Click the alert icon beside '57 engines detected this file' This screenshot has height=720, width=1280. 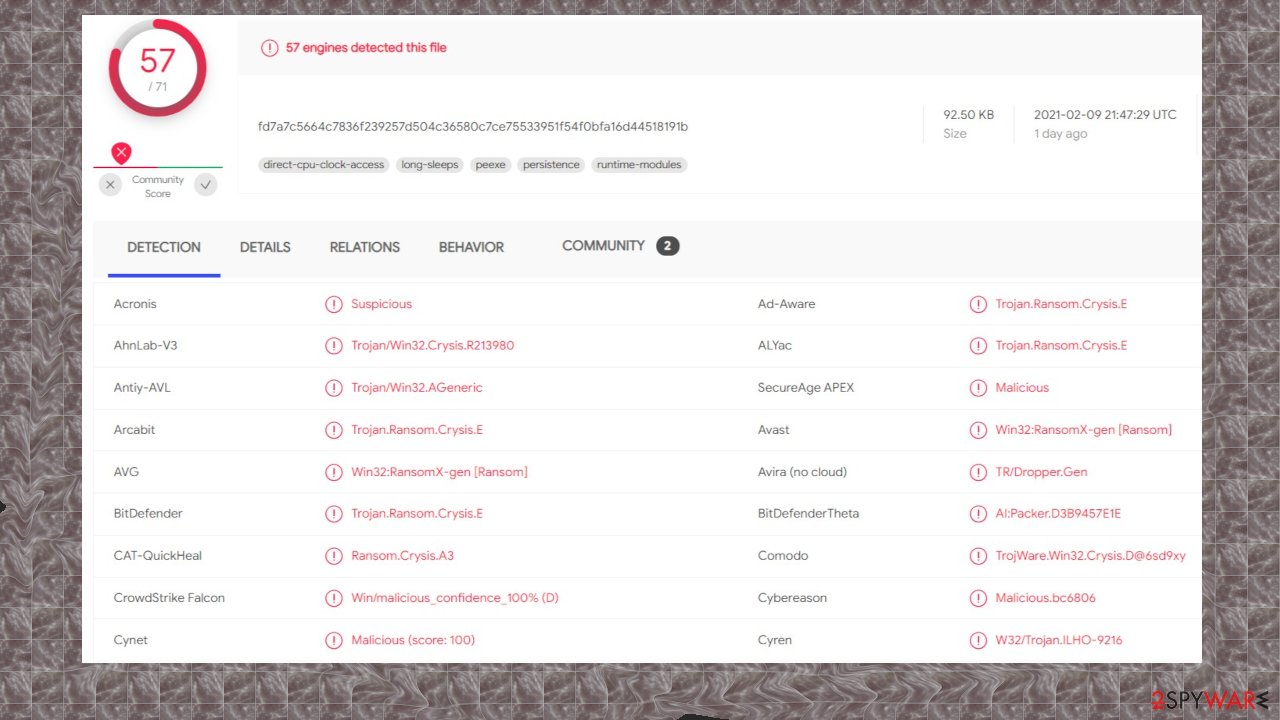pos(269,48)
